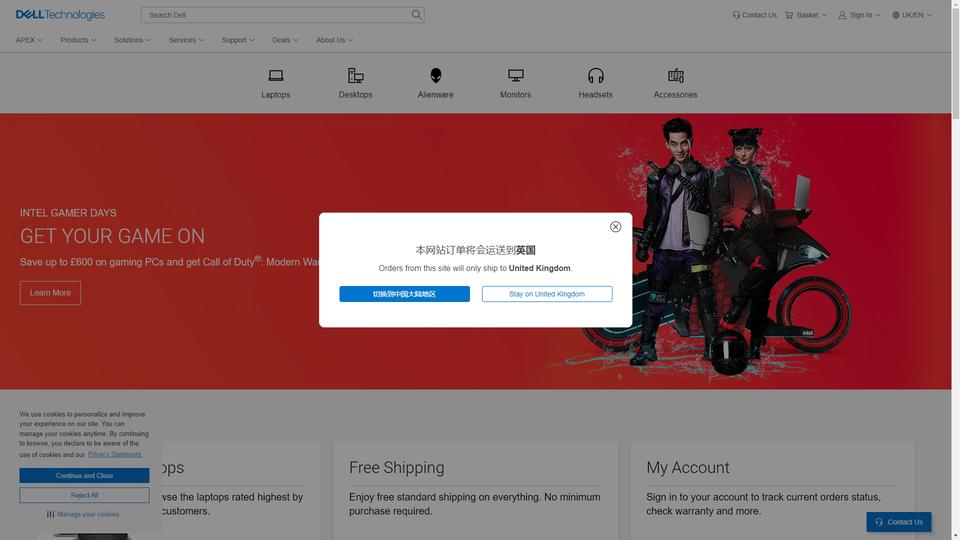
Task: Click Reject All cookies
Action: click(84, 495)
